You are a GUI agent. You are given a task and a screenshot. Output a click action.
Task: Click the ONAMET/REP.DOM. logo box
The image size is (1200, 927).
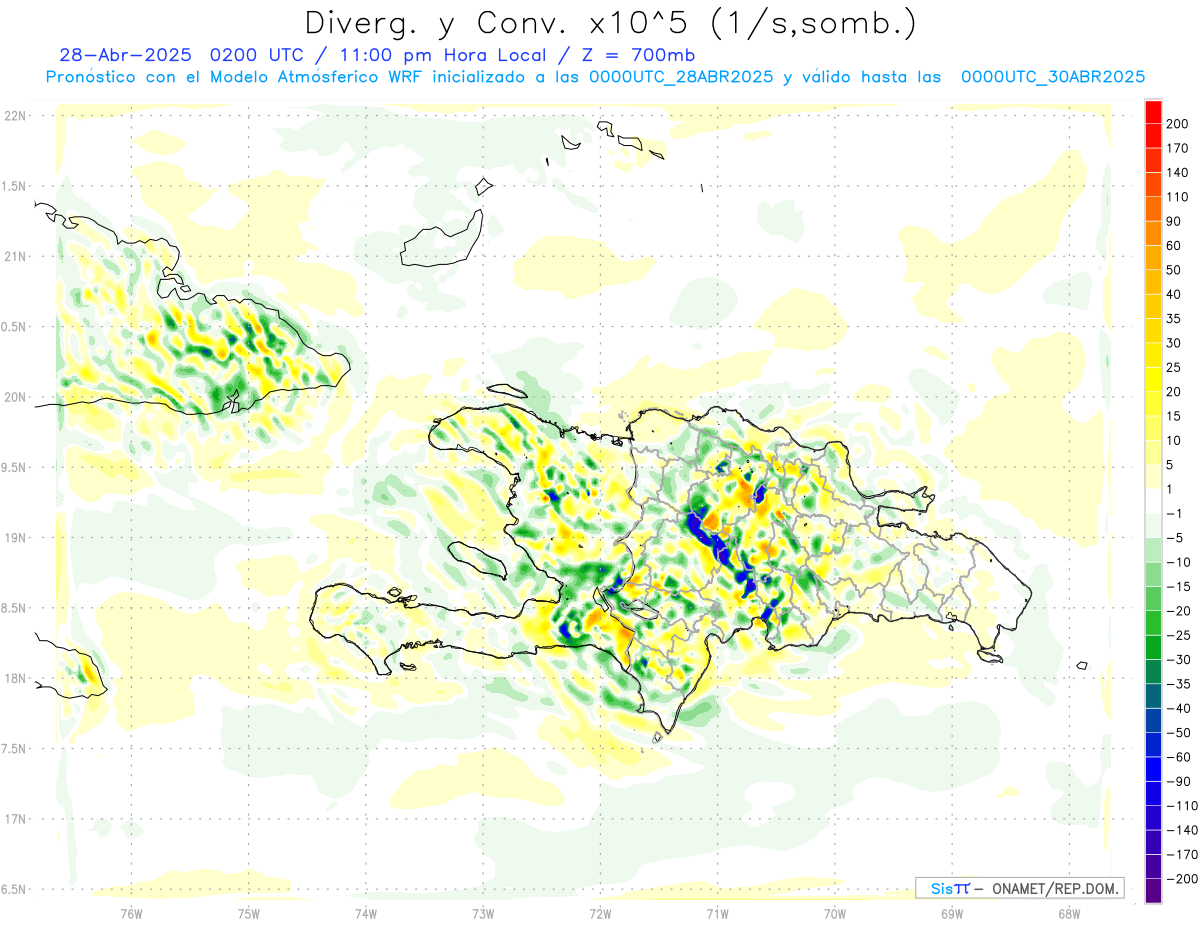1019,888
